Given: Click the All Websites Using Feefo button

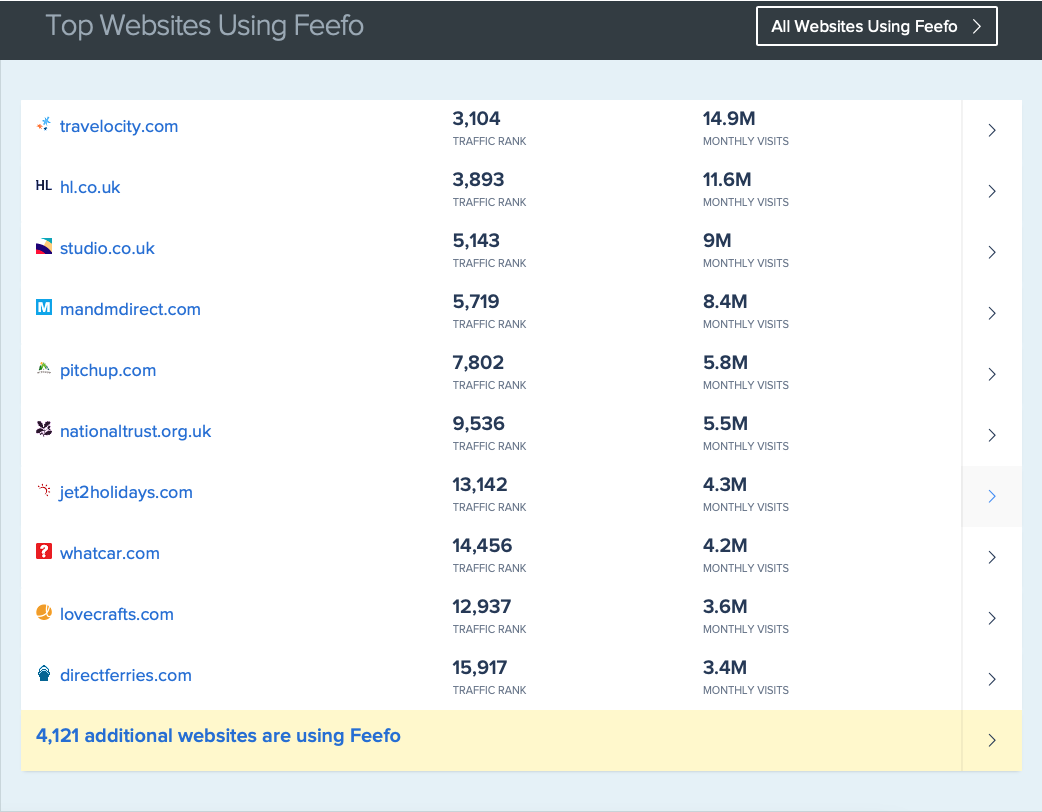Looking at the screenshot, I should (877, 27).
